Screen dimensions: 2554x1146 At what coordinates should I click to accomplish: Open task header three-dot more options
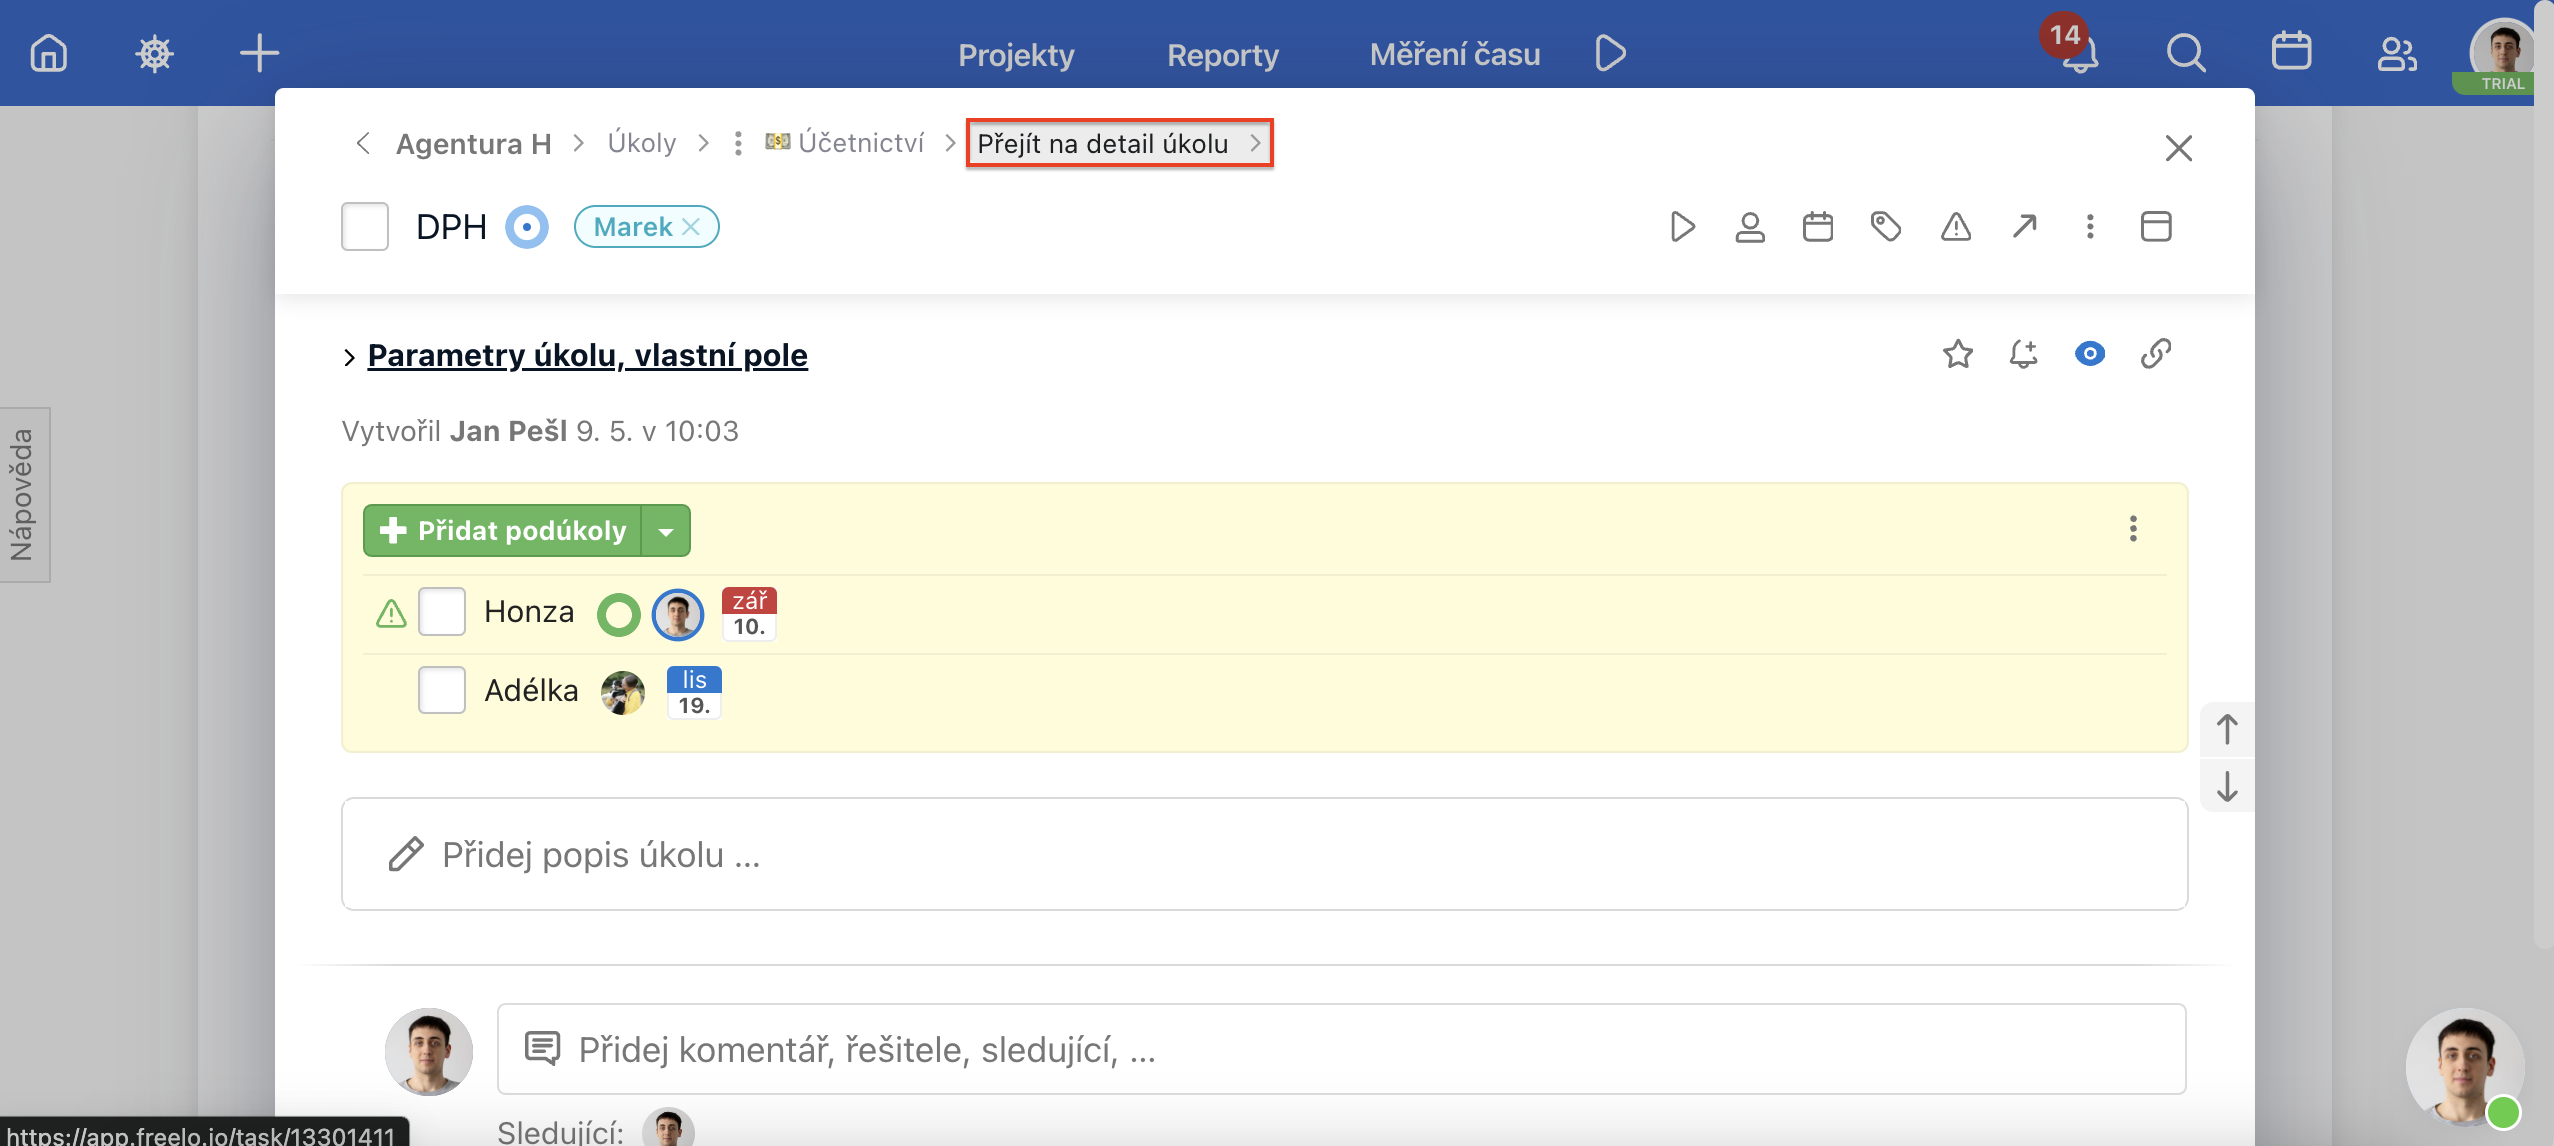2089,227
